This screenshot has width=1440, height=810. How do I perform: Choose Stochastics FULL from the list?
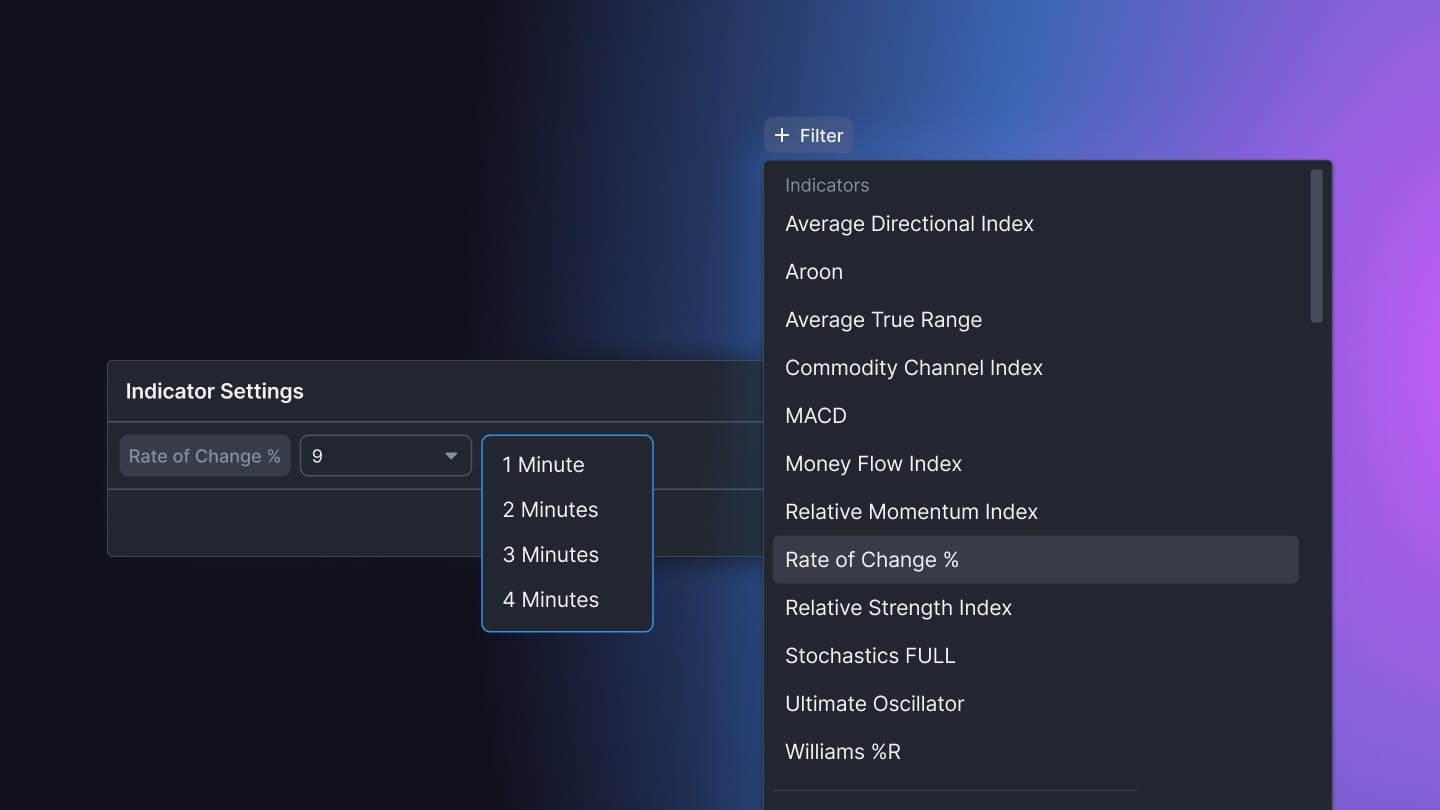(870, 656)
